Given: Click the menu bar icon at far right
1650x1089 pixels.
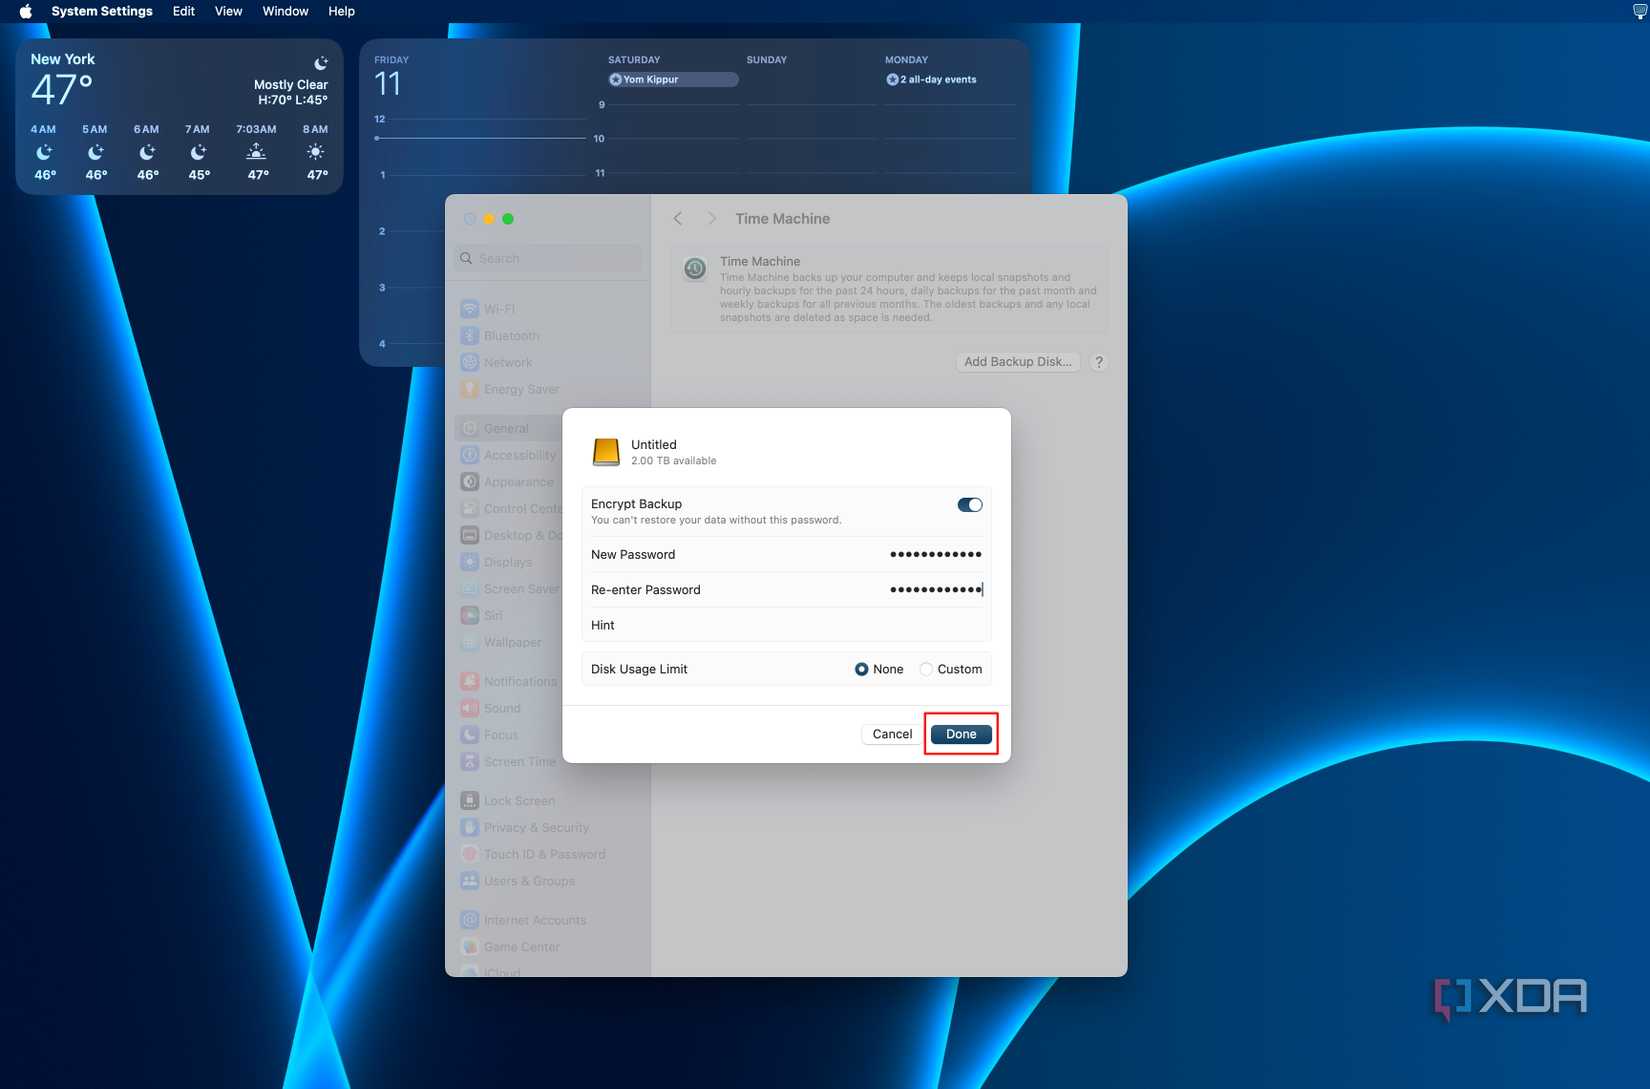Looking at the screenshot, I should pos(1640,11).
